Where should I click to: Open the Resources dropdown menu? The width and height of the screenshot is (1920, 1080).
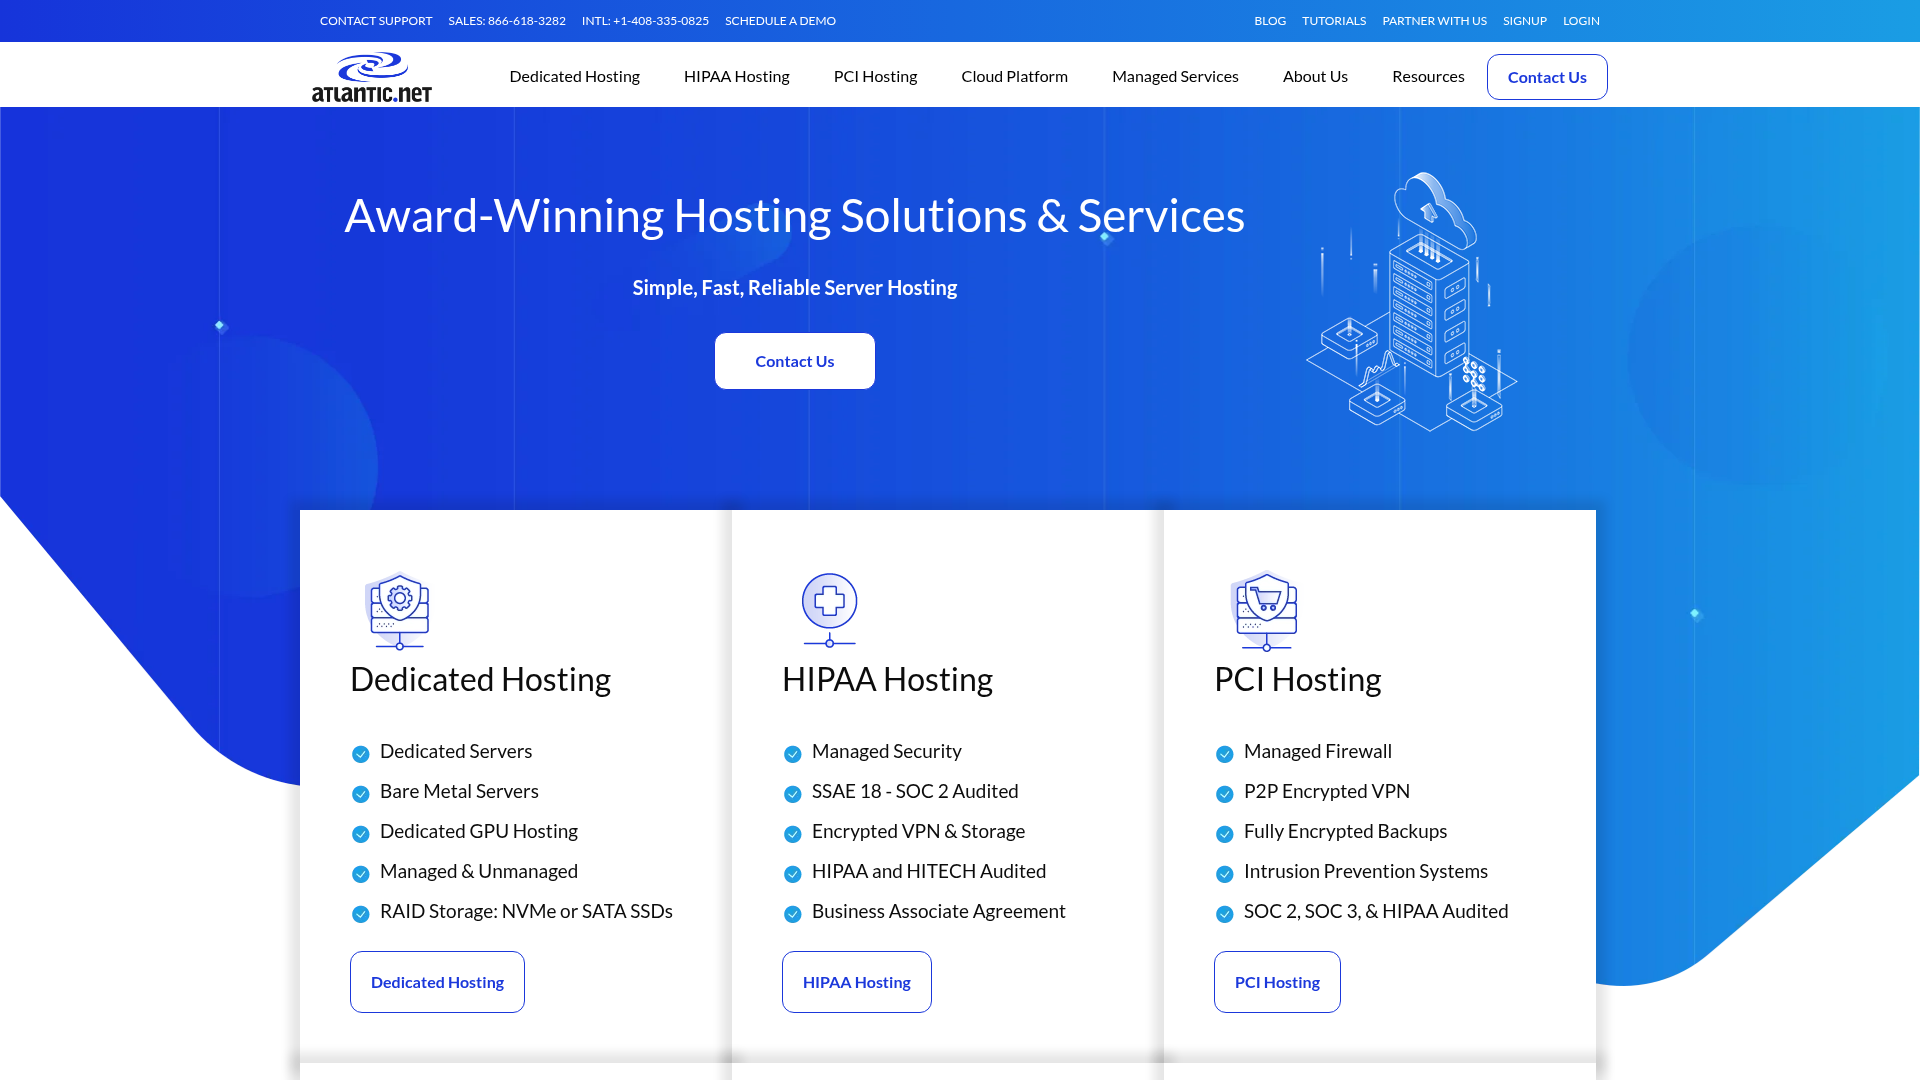(x=1428, y=76)
